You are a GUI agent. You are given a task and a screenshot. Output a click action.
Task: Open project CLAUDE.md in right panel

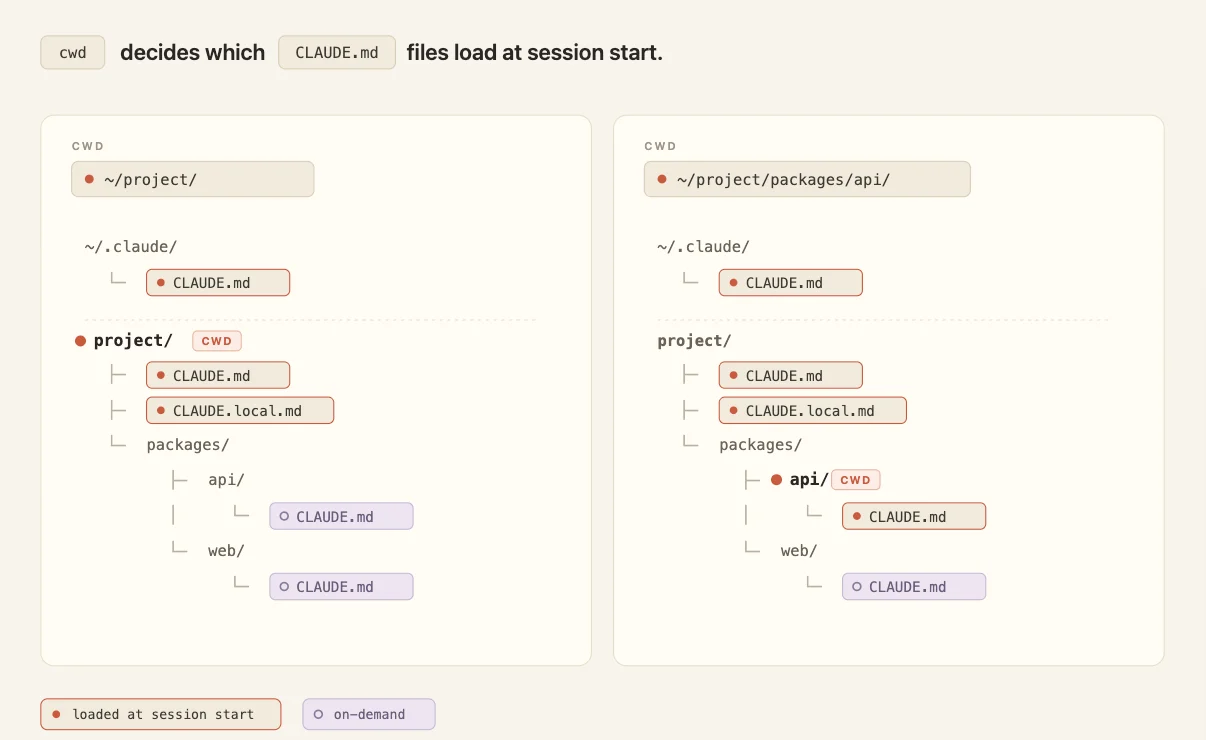click(790, 376)
